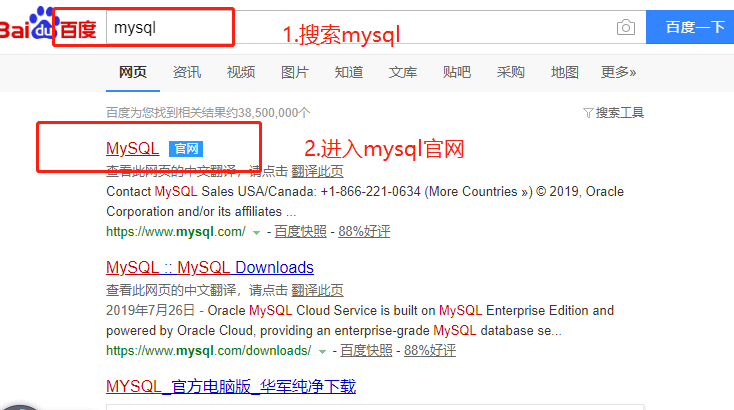Switch to the 视频 tab
734x410 pixels.
(x=241, y=72)
